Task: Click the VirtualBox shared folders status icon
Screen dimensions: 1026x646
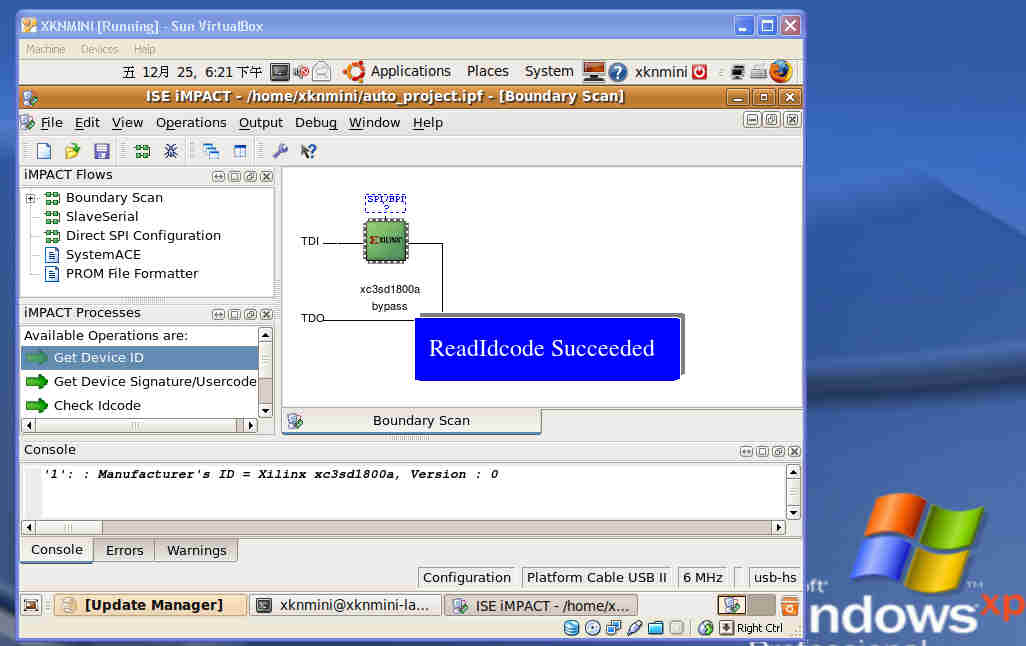Action: [x=655, y=628]
